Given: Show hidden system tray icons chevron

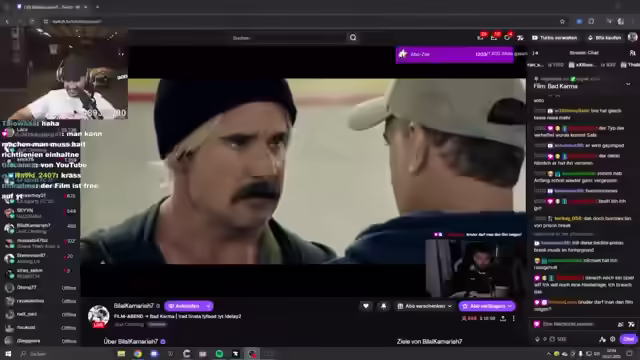Looking at the screenshot, I should pyautogui.click(x=548, y=354).
